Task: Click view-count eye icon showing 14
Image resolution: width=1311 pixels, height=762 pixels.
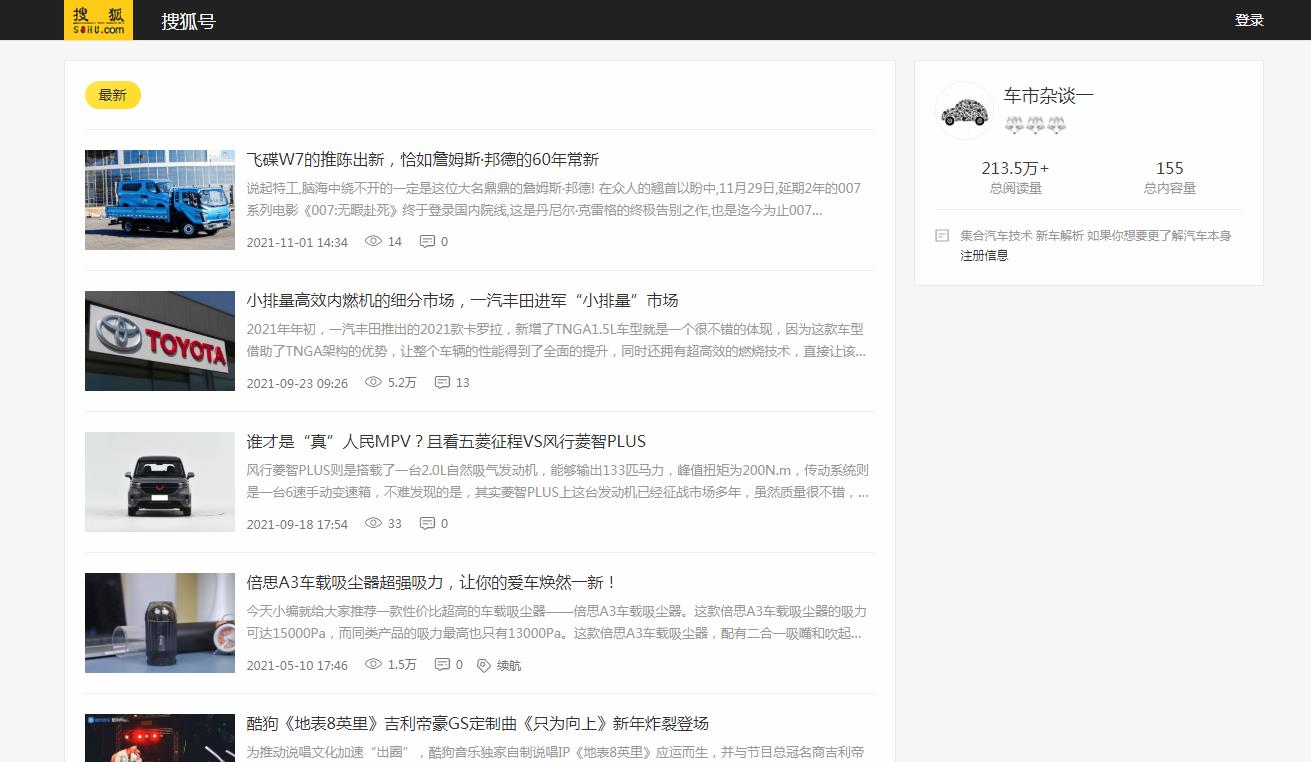Action: pos(374,241)
